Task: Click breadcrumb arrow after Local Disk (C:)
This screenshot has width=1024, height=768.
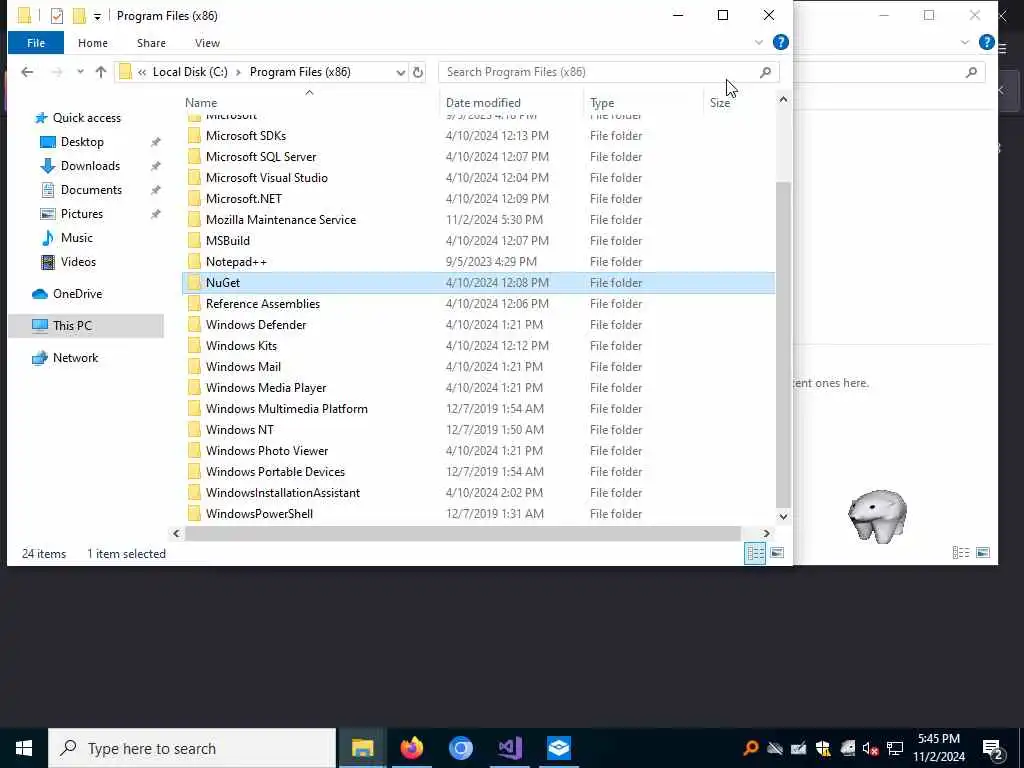Action: tap(238, 72)
